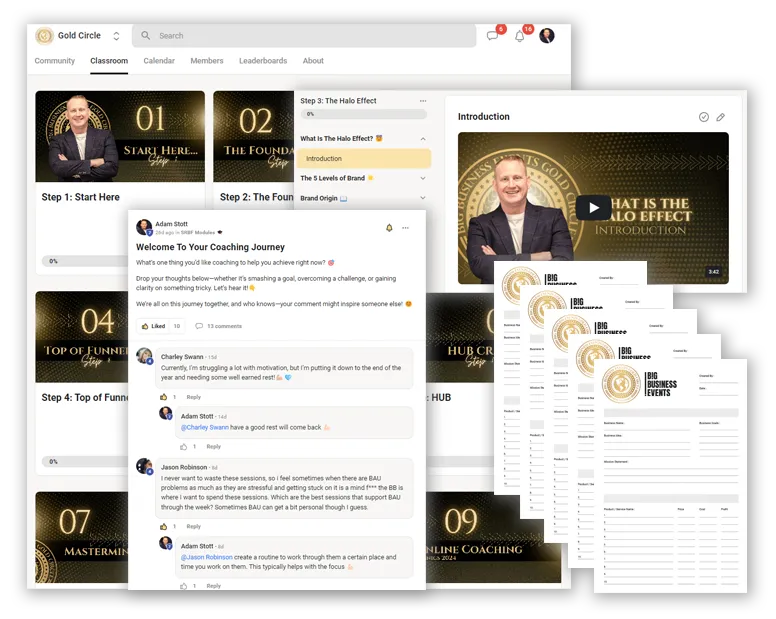776x619 pixels.
Task: Toggle the Liked button on the post
Action: pyautogui.click(x=153, y=326)
